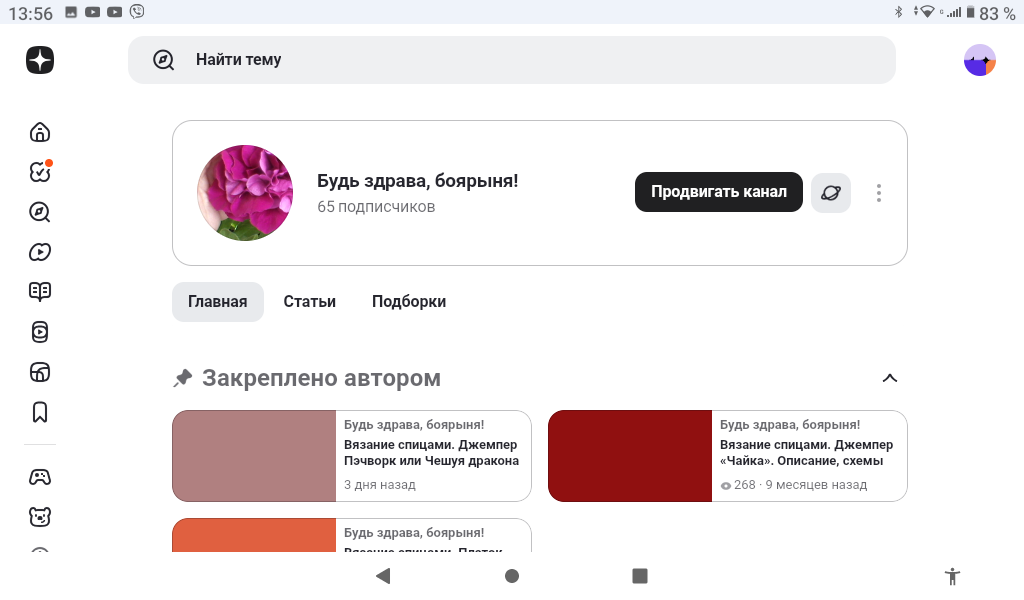Tap the Android recent apps square button
The height and width of the screenshot is (600, 1024).
click(x=640, y=576)
